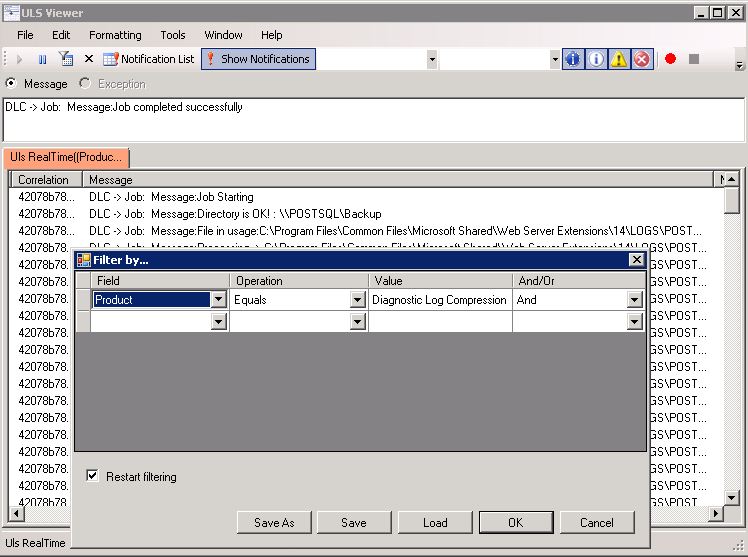Uncheck the Restart filtering checkbox
The image size is (748, 557).
click(93, 476)
